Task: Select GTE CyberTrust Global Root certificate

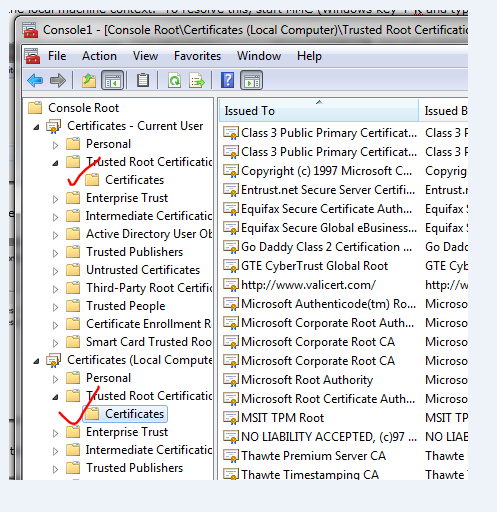Action: pyautogui.click(x=315, y=266)
